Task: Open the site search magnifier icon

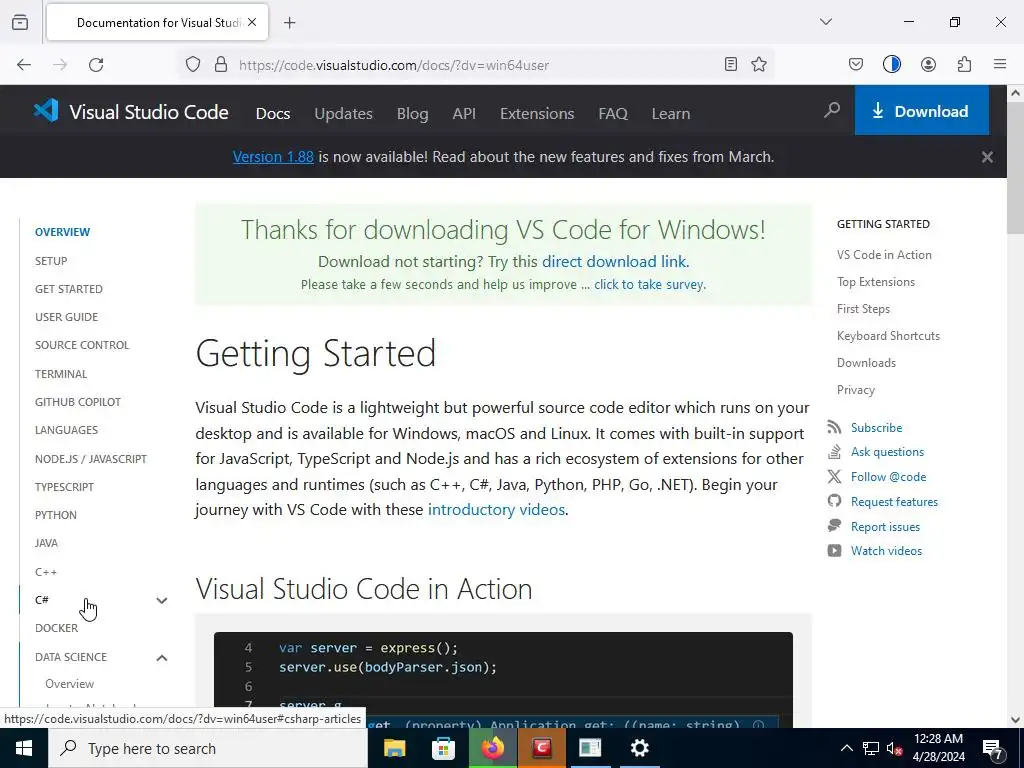Action: [x=831, y=110]
